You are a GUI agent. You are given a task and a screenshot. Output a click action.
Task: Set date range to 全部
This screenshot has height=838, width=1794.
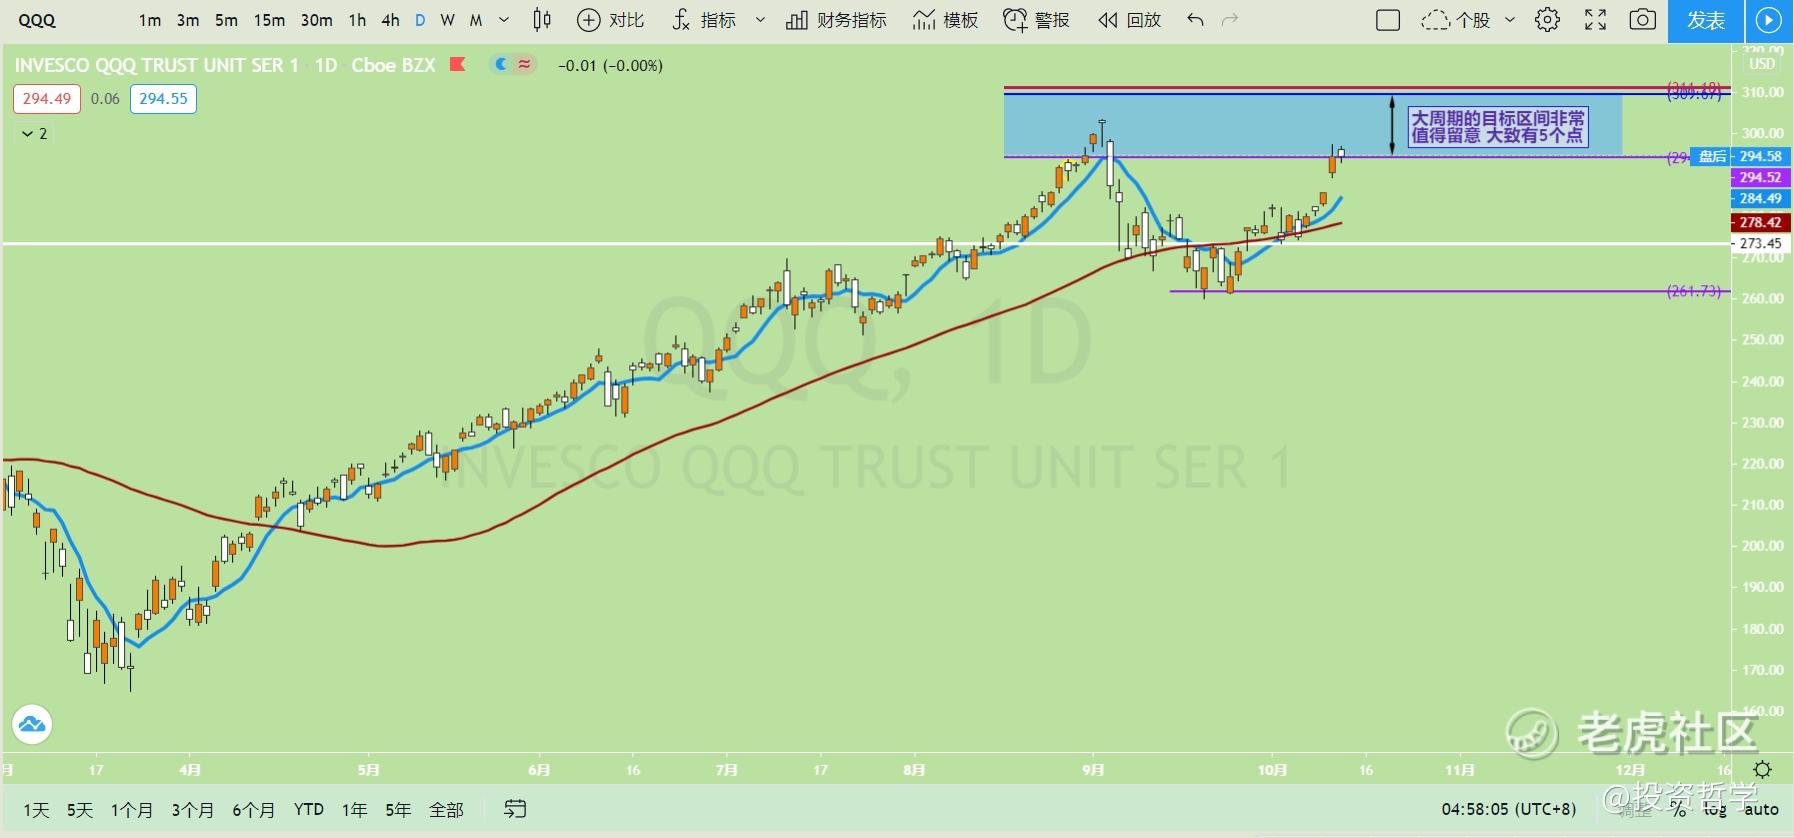tap(446, 809)
